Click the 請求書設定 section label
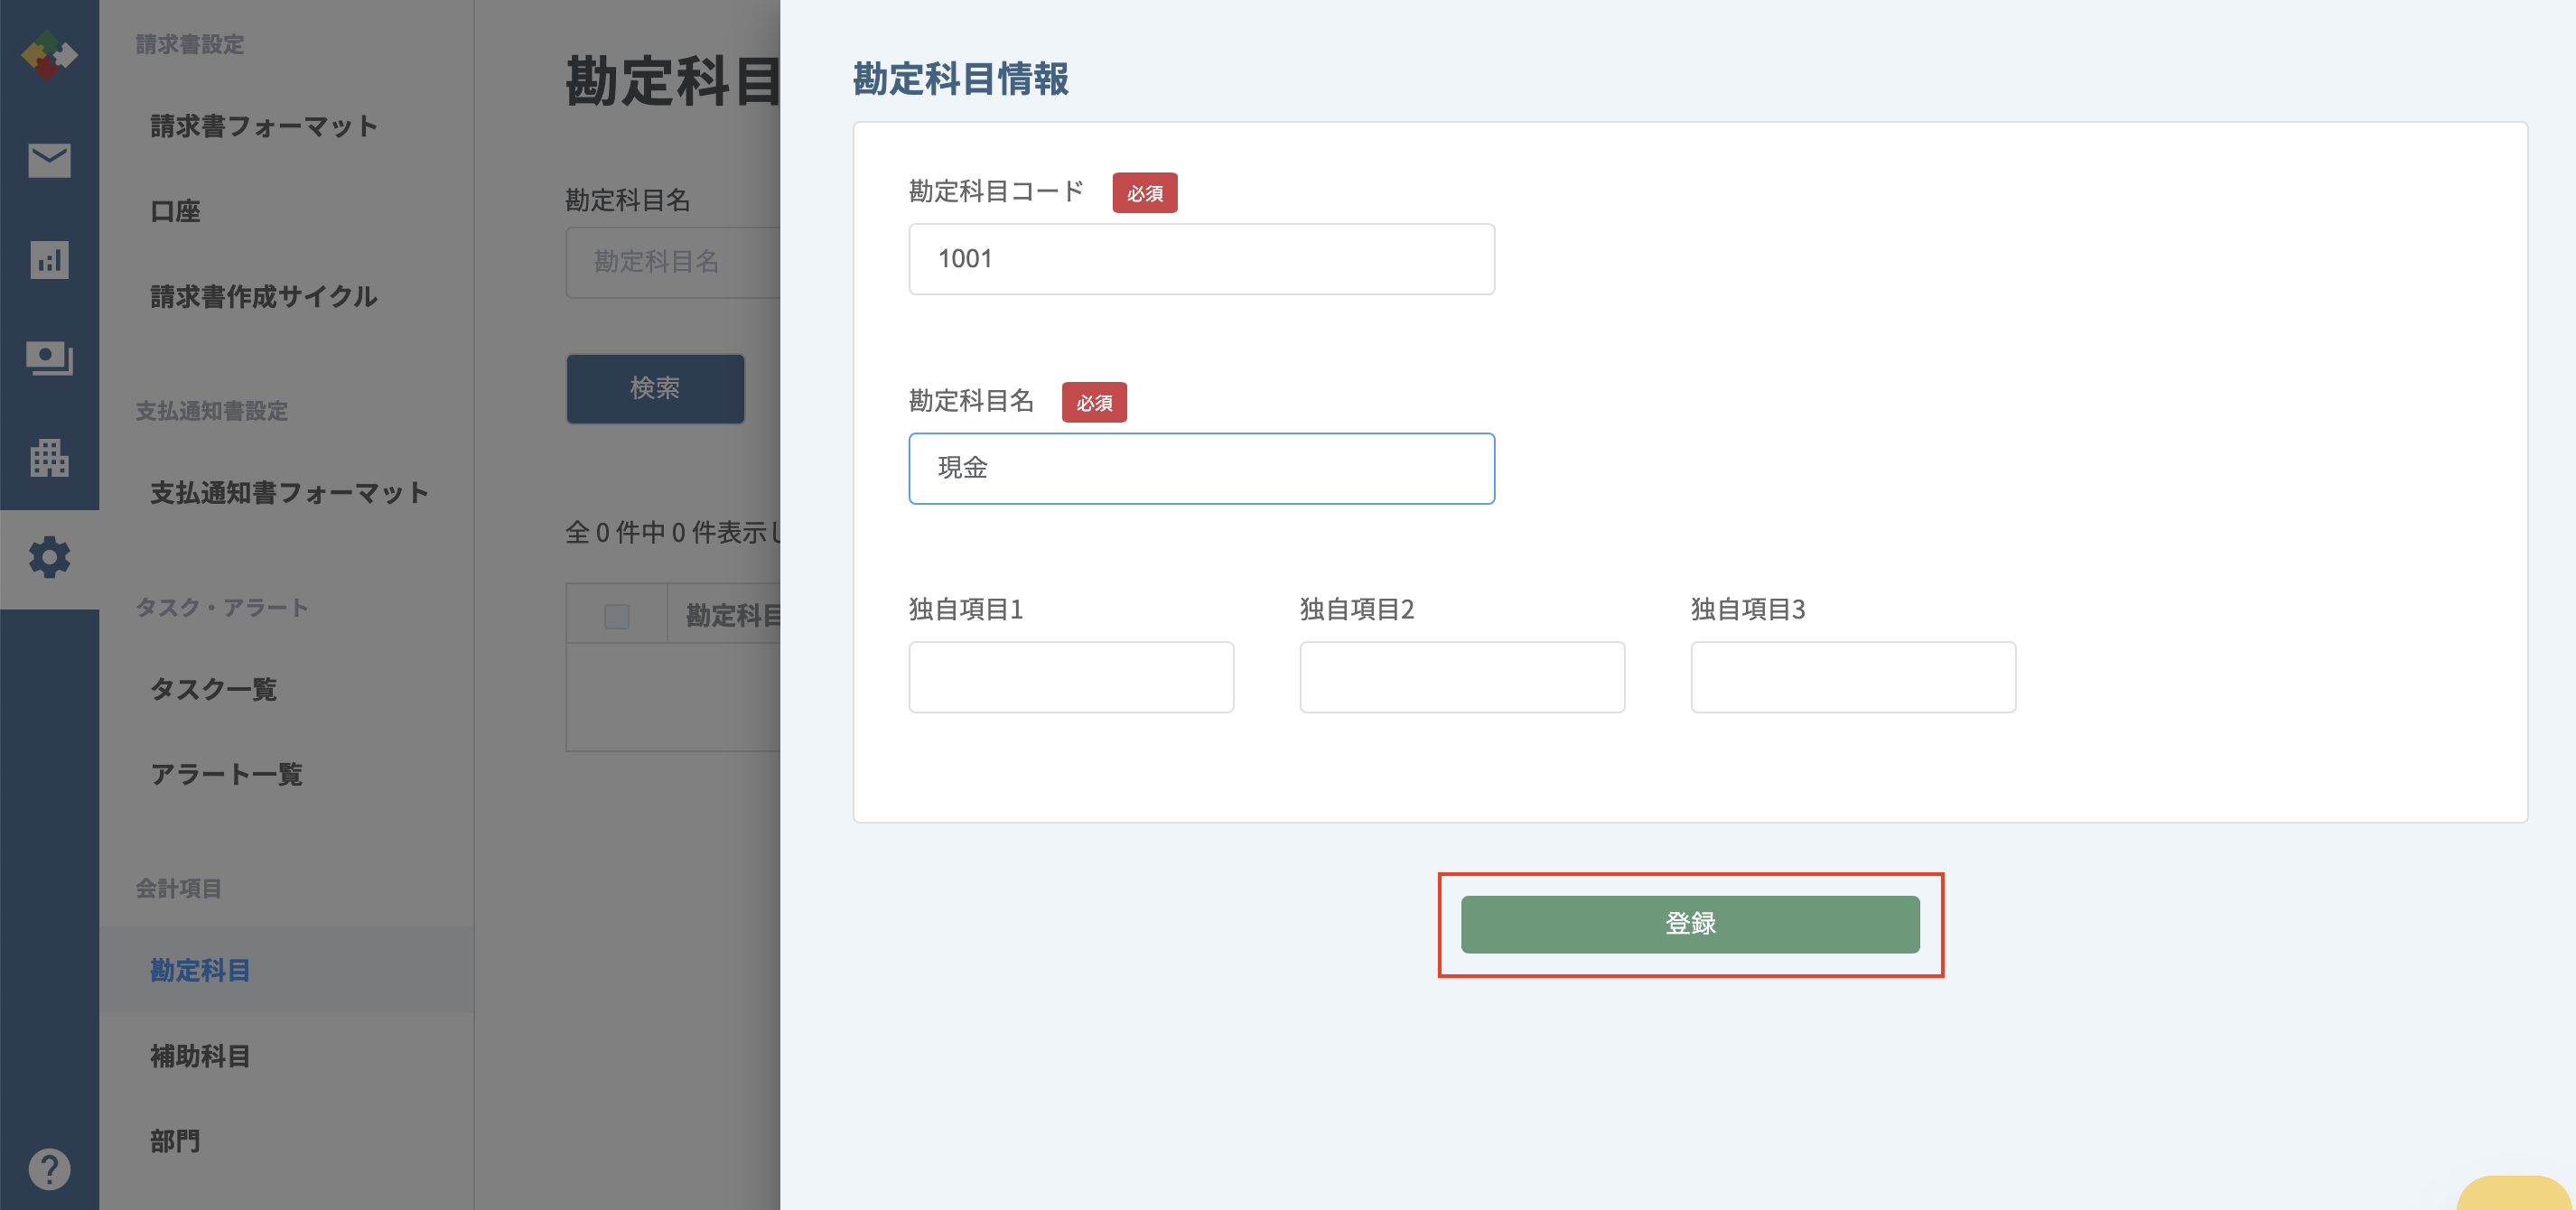Viewport: 2576px width, 1210px height. [190, 44]
